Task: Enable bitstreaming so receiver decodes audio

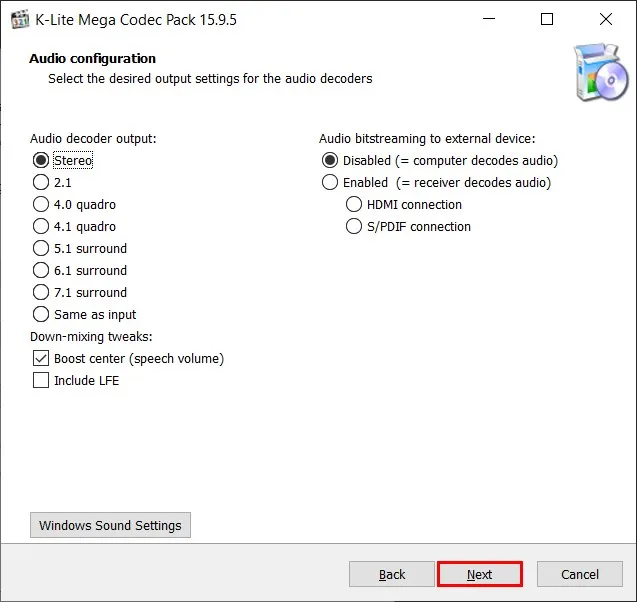Action: tap(330, 182)
